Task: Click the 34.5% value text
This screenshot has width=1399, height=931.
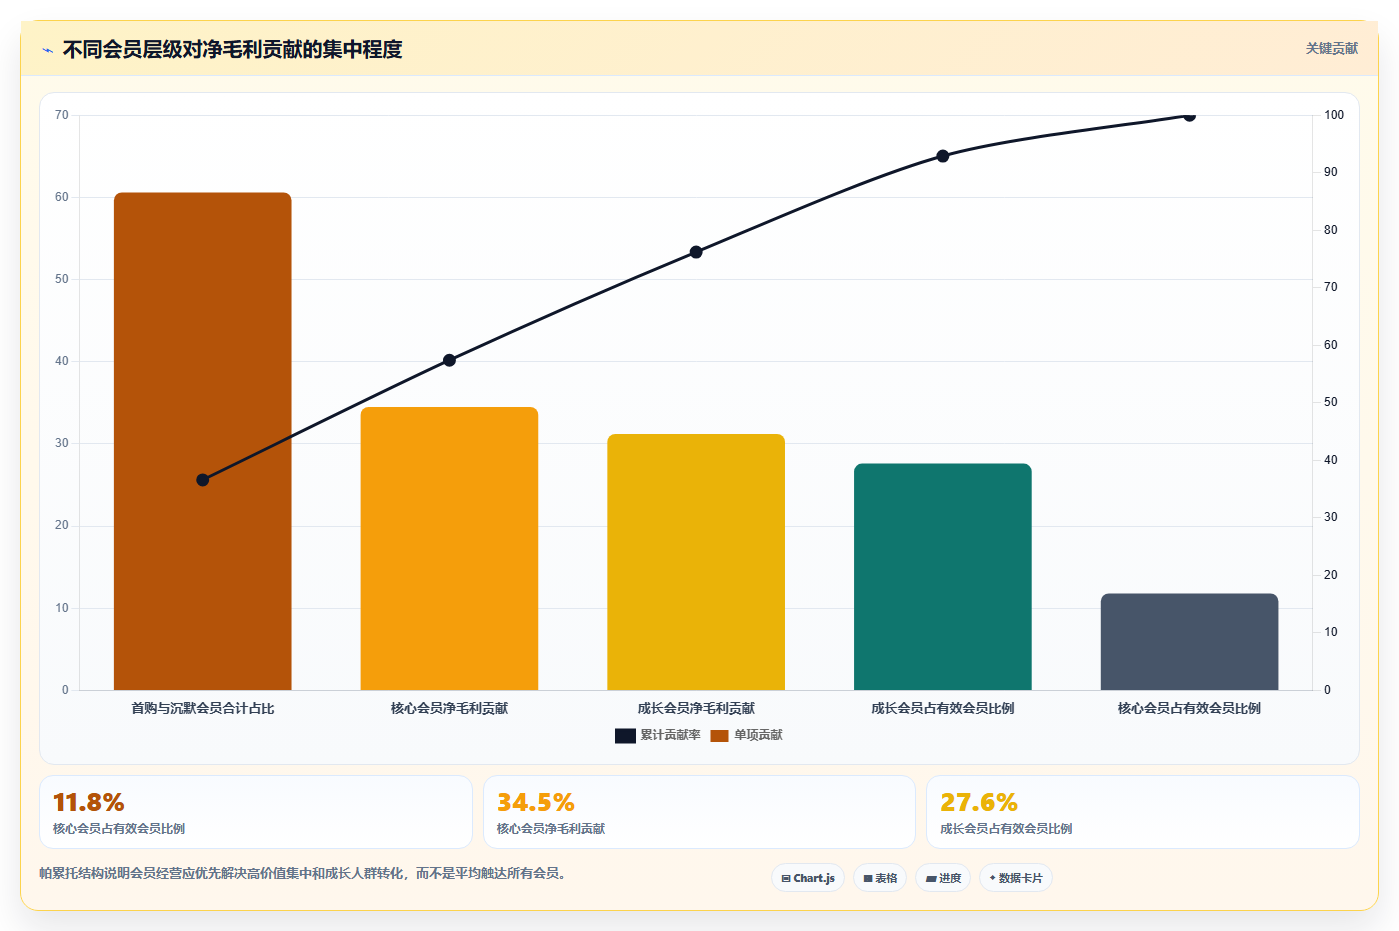Action: (536, 802)
